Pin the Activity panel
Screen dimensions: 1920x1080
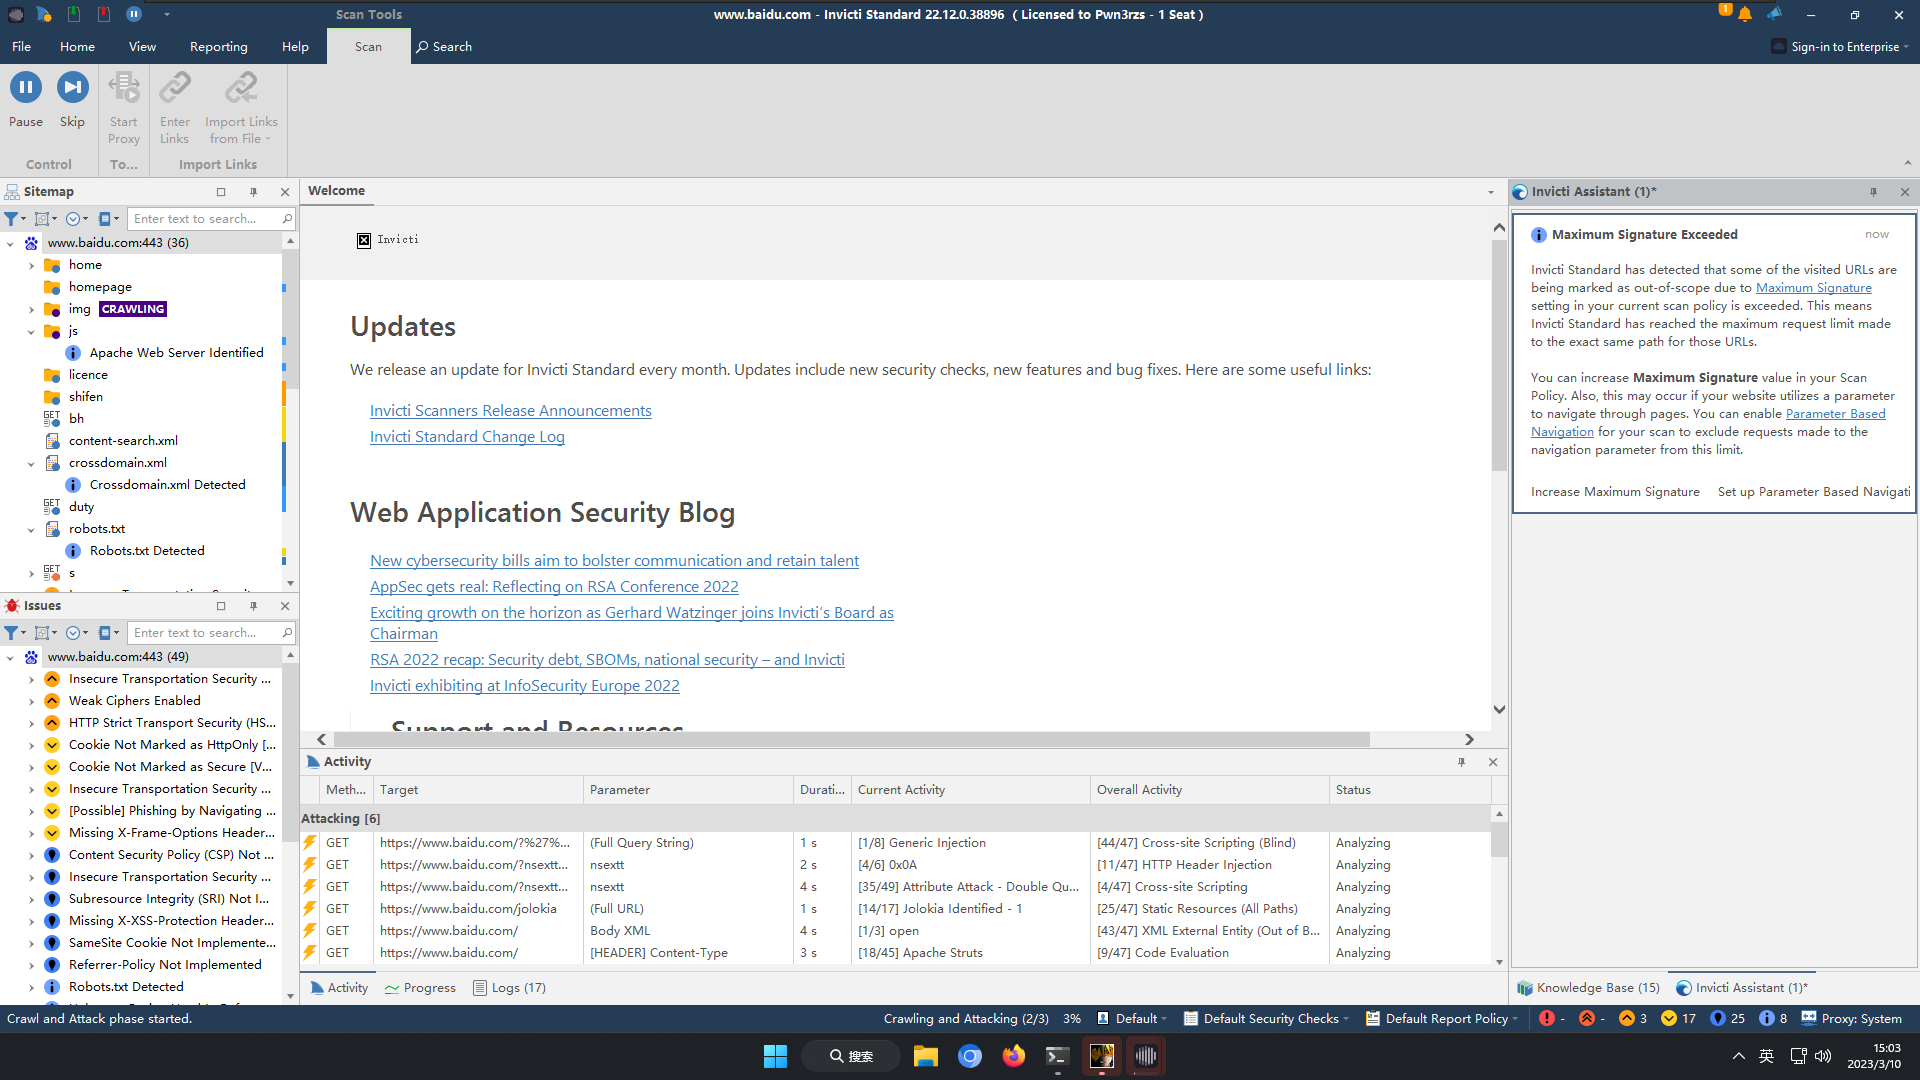(x=1462, y=761)
